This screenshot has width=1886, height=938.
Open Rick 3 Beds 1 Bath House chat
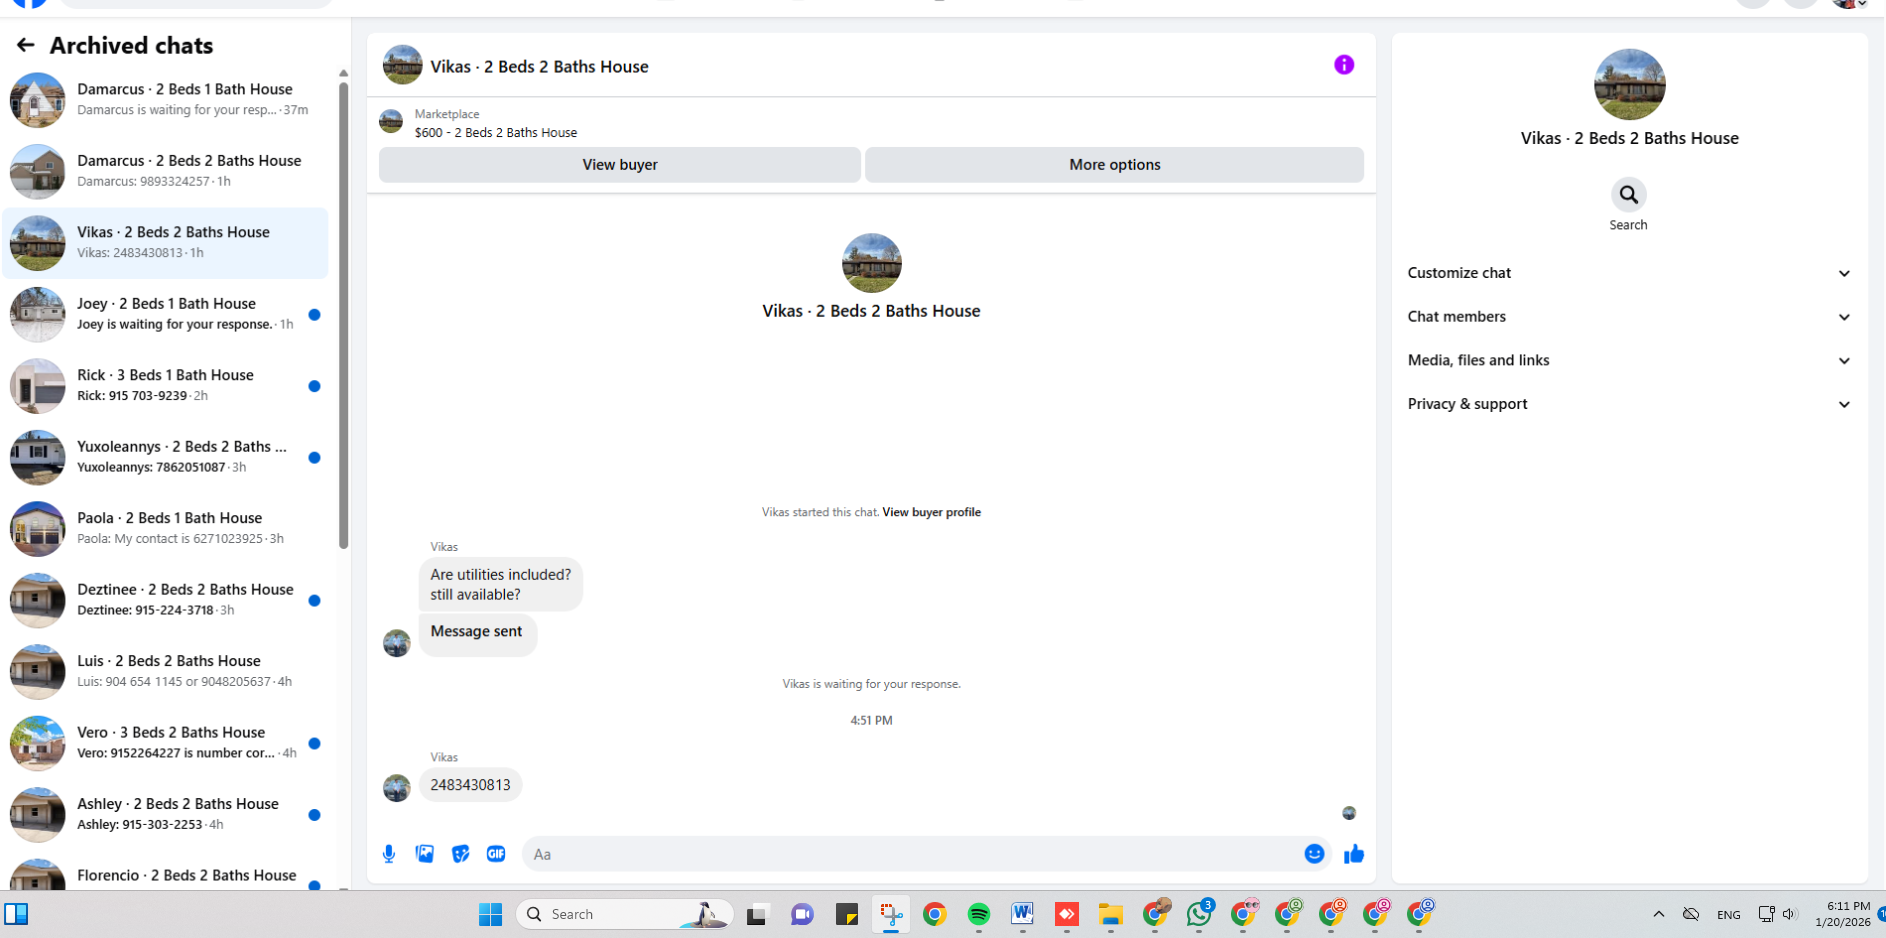click(x=165, y=386)
